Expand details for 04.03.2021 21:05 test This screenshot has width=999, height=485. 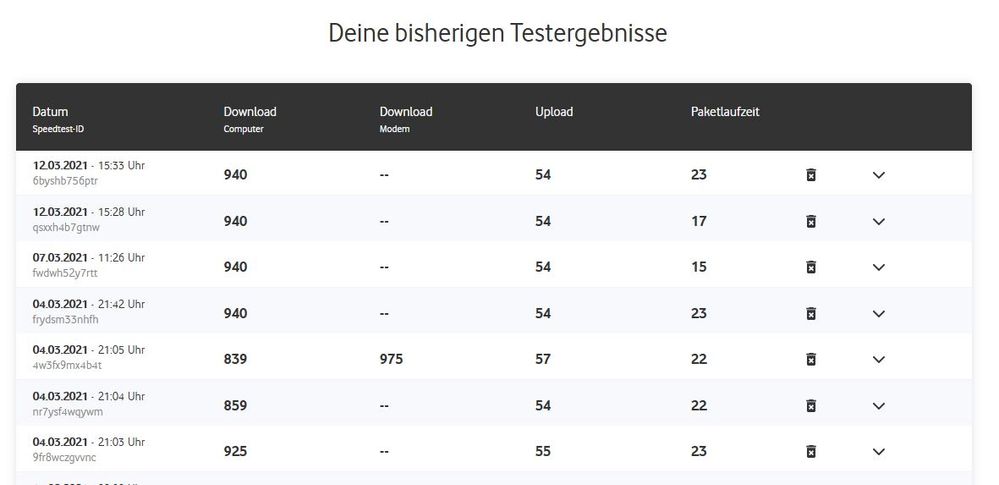879,359
